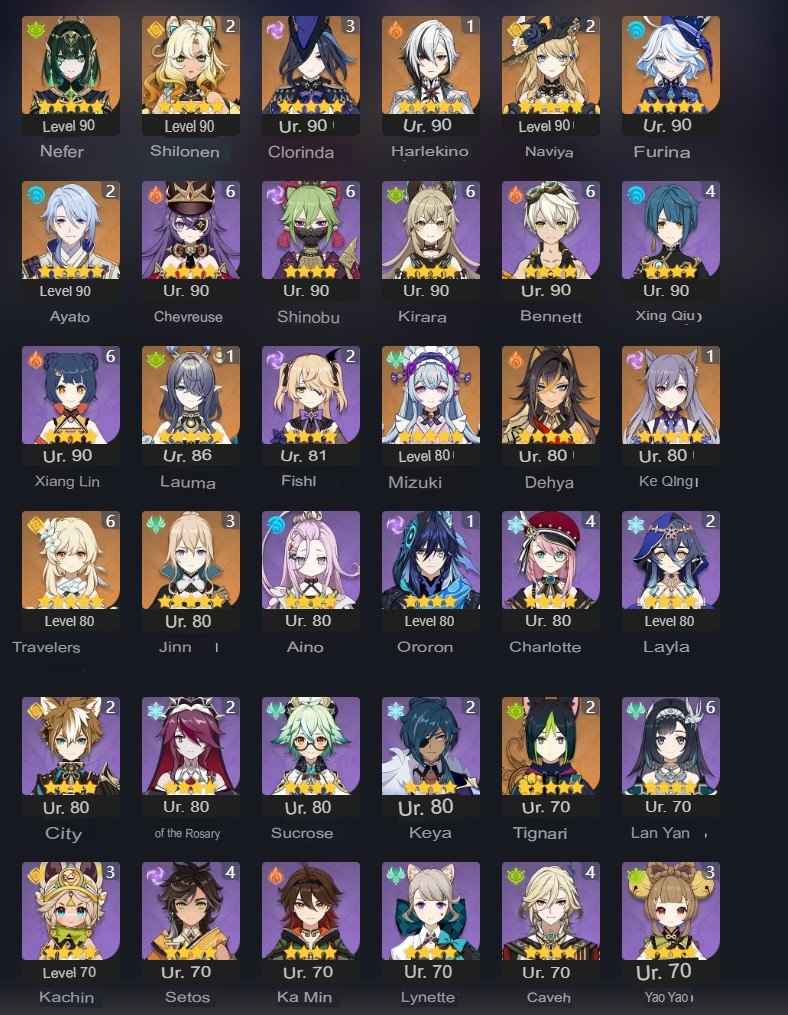The image size is (788, 1015).
Task: Click the Dendro element icon on Tignari
Action: pyautogui.click(x=515, y=710)
